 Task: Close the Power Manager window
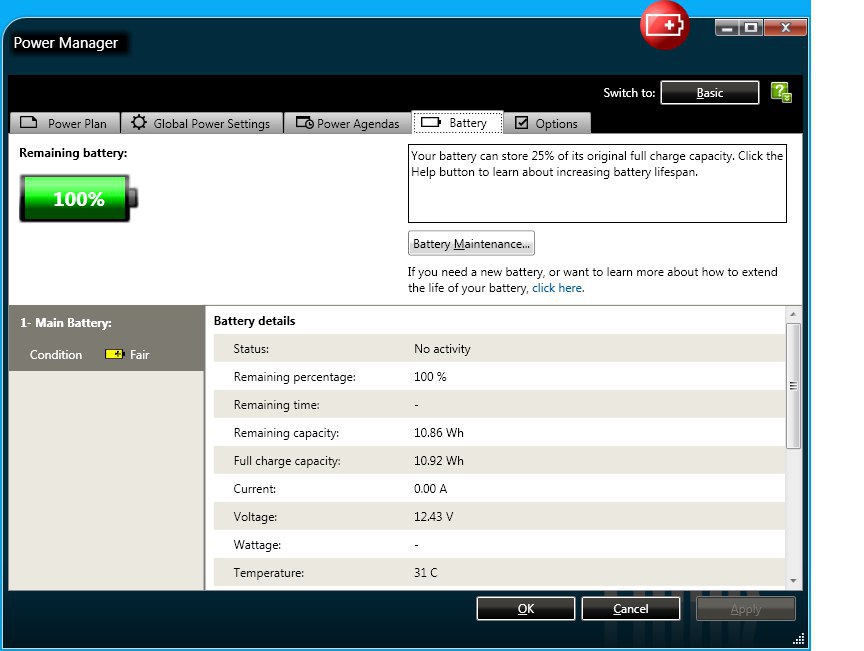point(786,28)
